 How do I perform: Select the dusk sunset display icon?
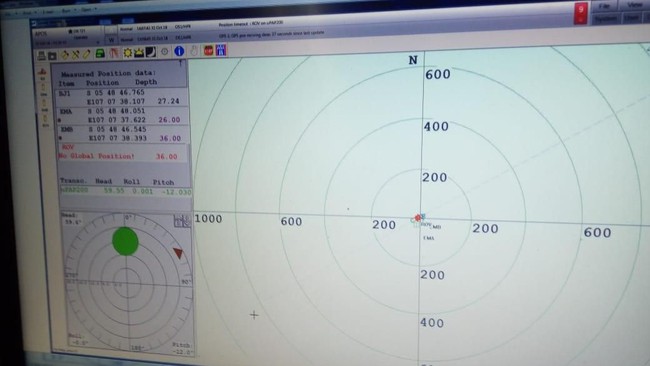point(139,52)
